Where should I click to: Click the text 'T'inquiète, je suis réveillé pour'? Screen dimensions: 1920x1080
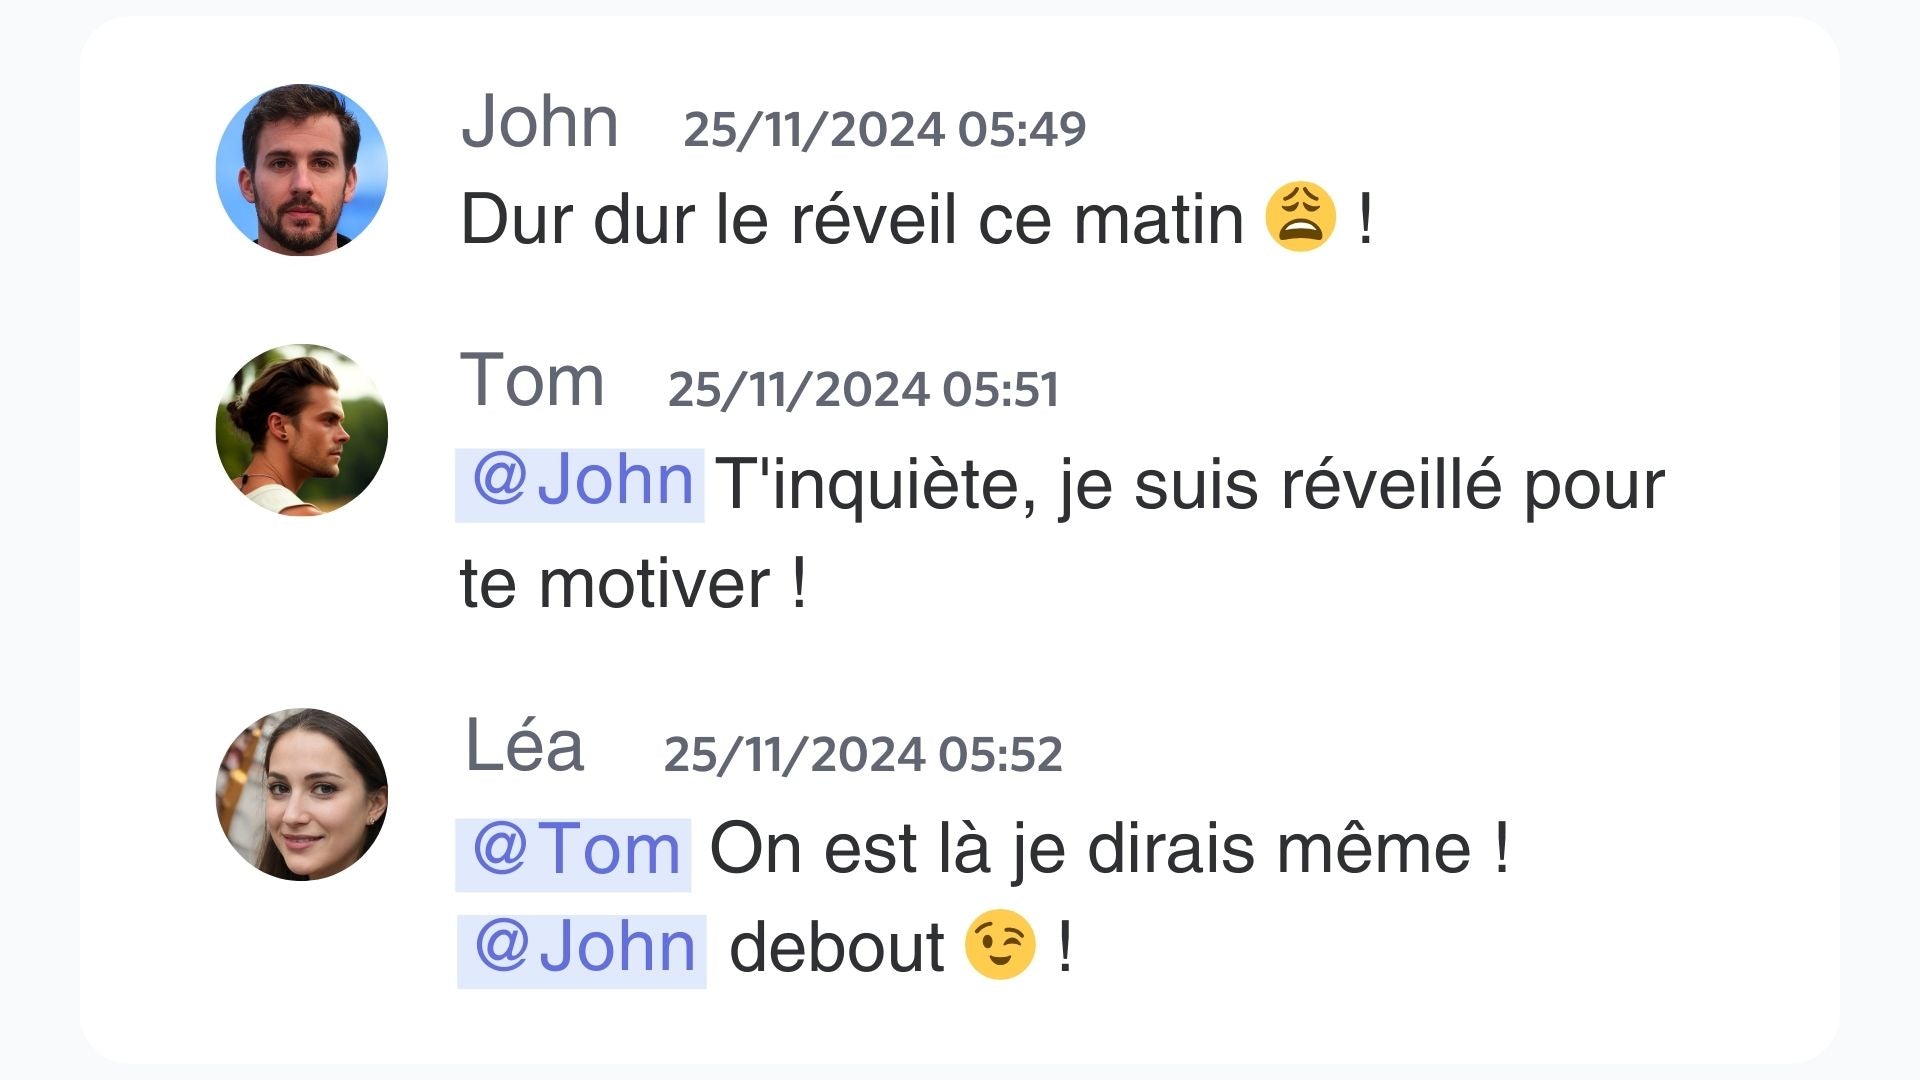point(1190,487)
